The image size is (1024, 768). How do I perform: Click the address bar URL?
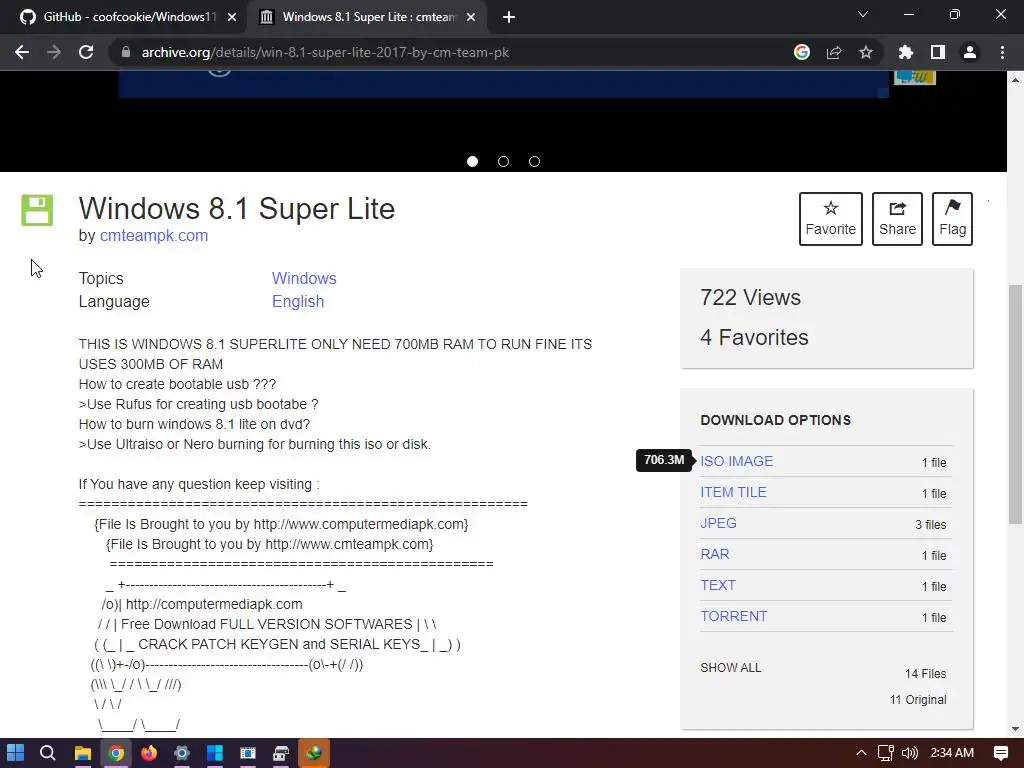coord(325,52)
